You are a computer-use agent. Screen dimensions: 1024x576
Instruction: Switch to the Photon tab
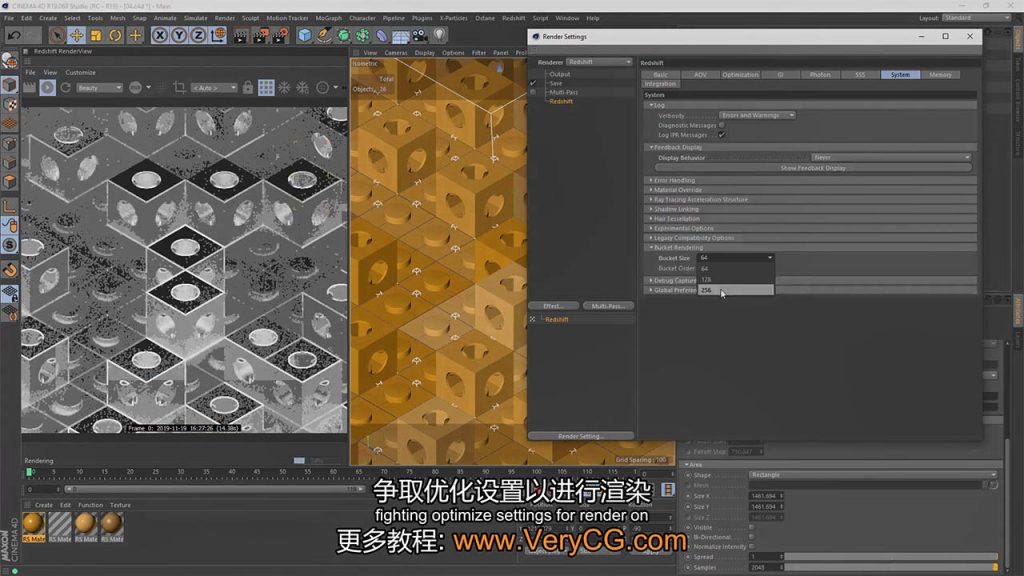[x=820, y=74]
